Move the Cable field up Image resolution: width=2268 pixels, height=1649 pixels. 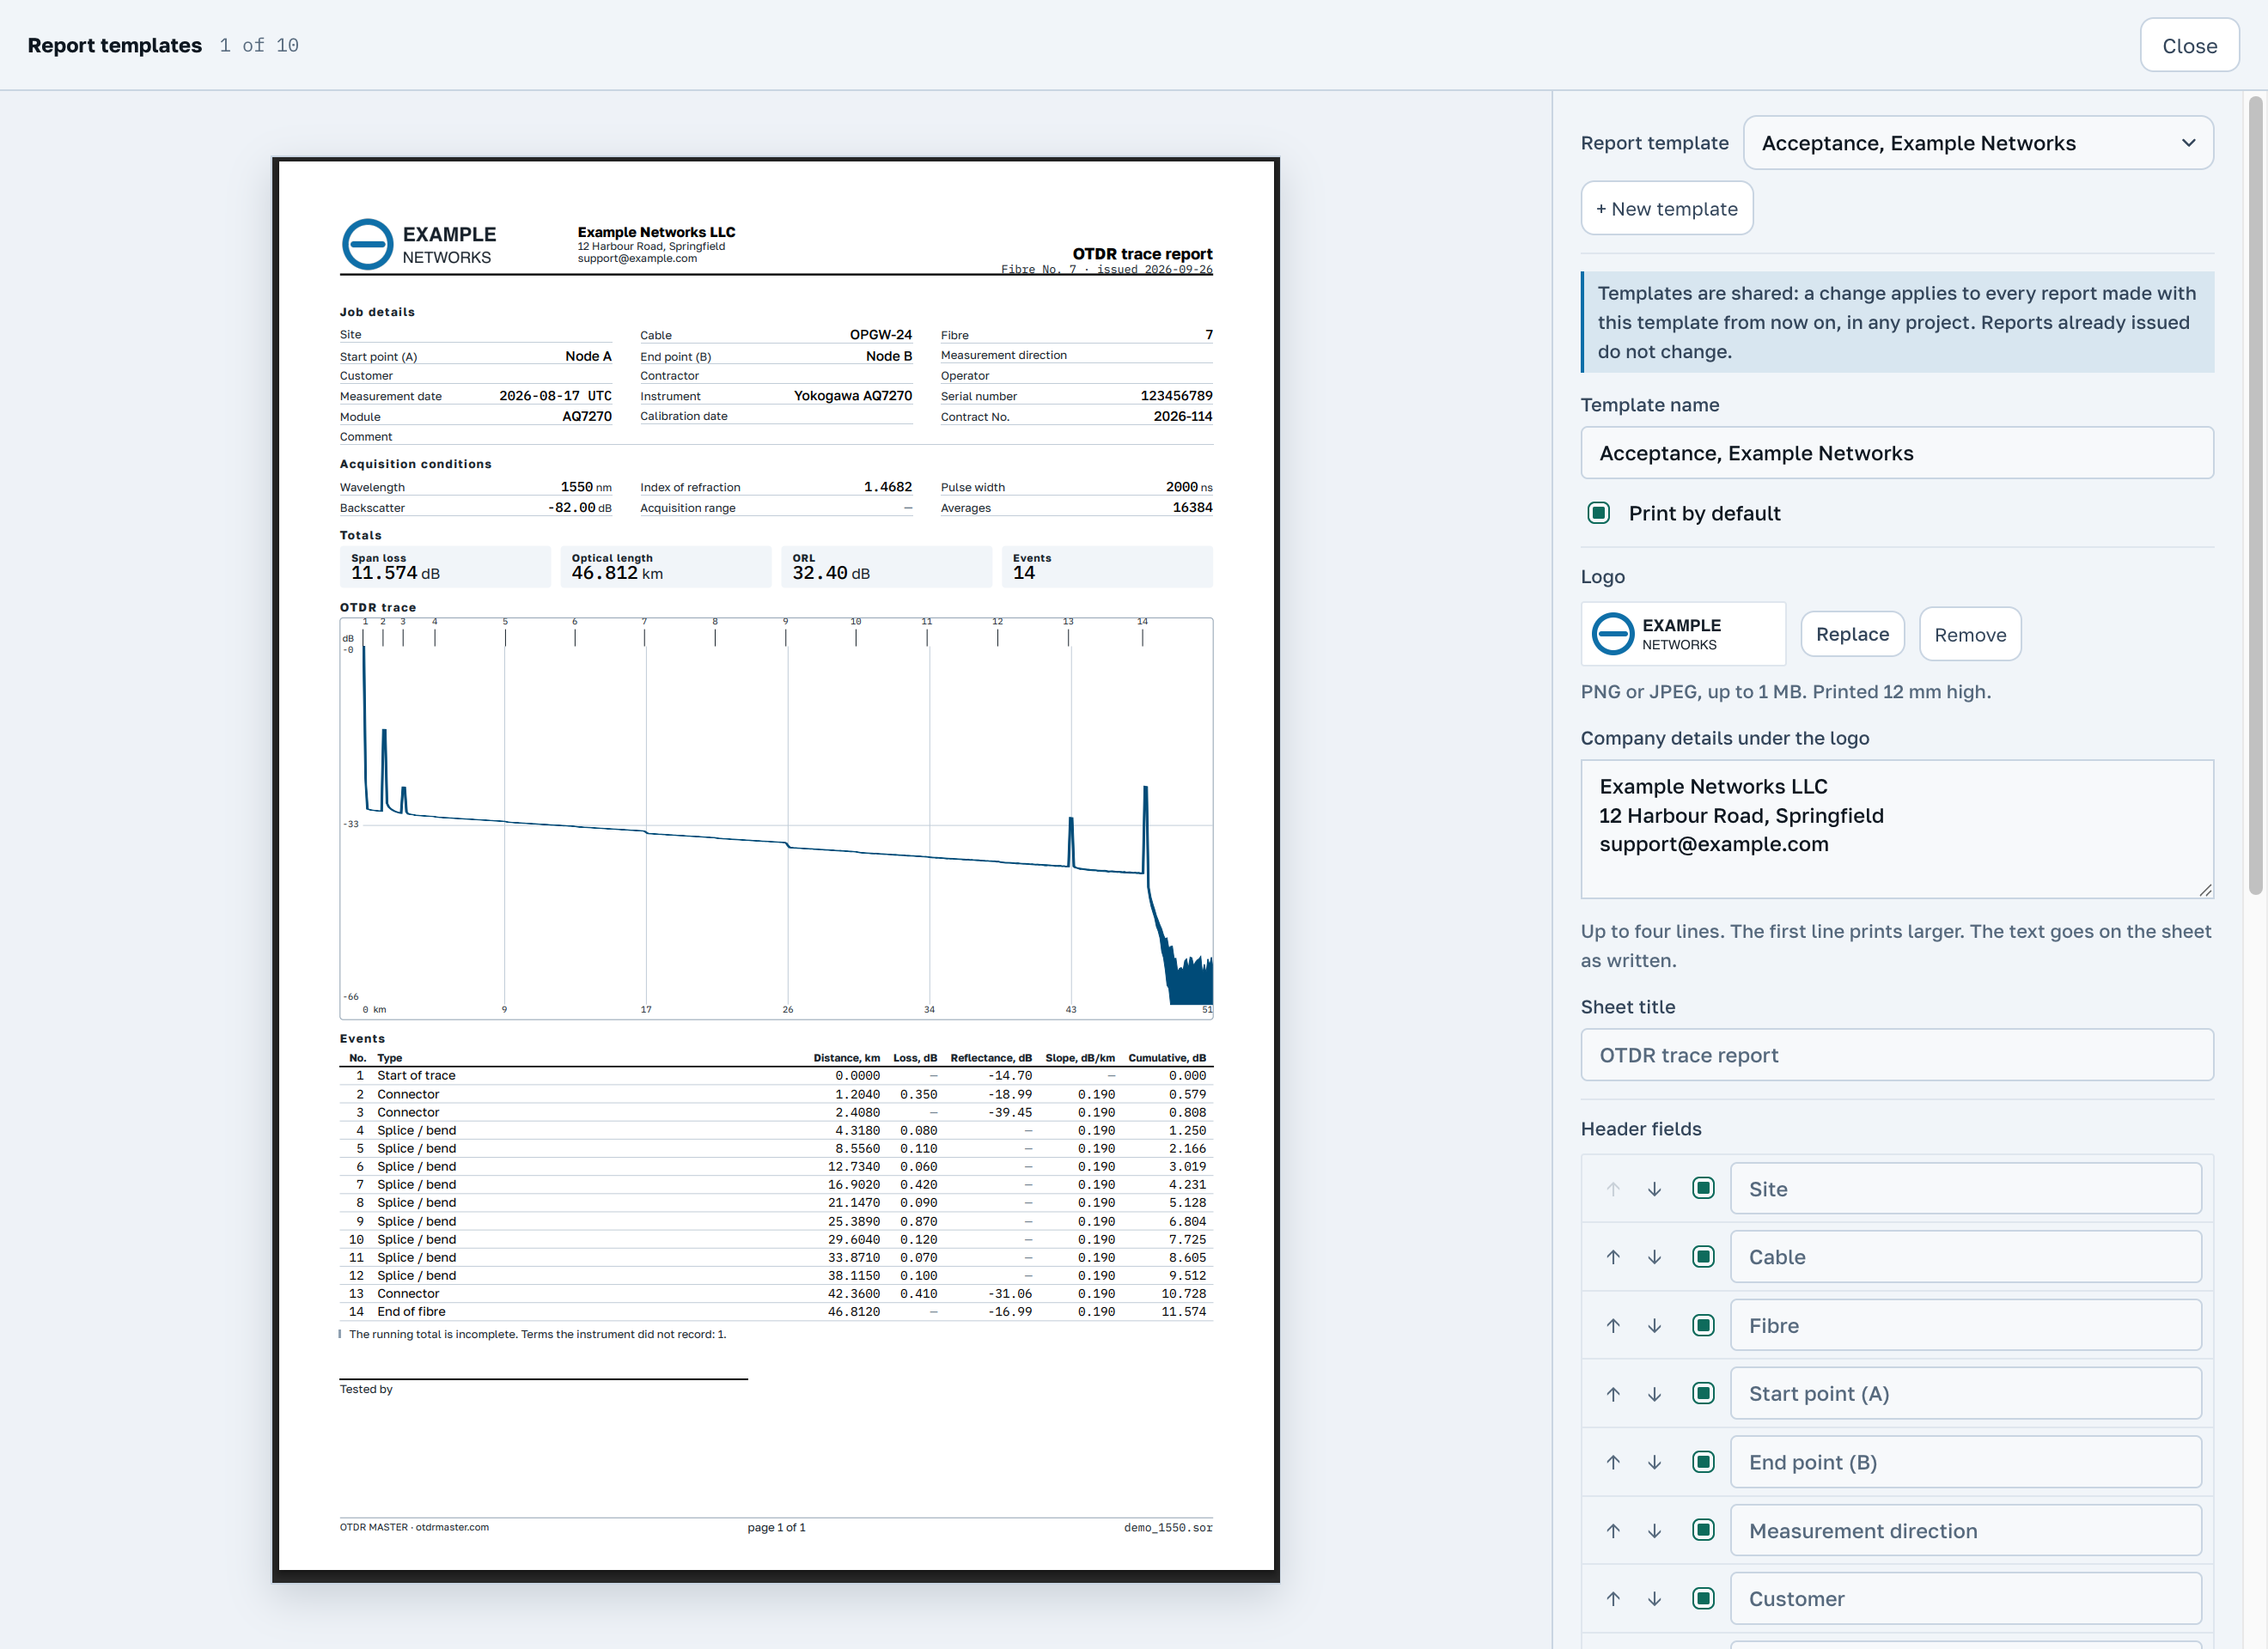point(1613,1257)
